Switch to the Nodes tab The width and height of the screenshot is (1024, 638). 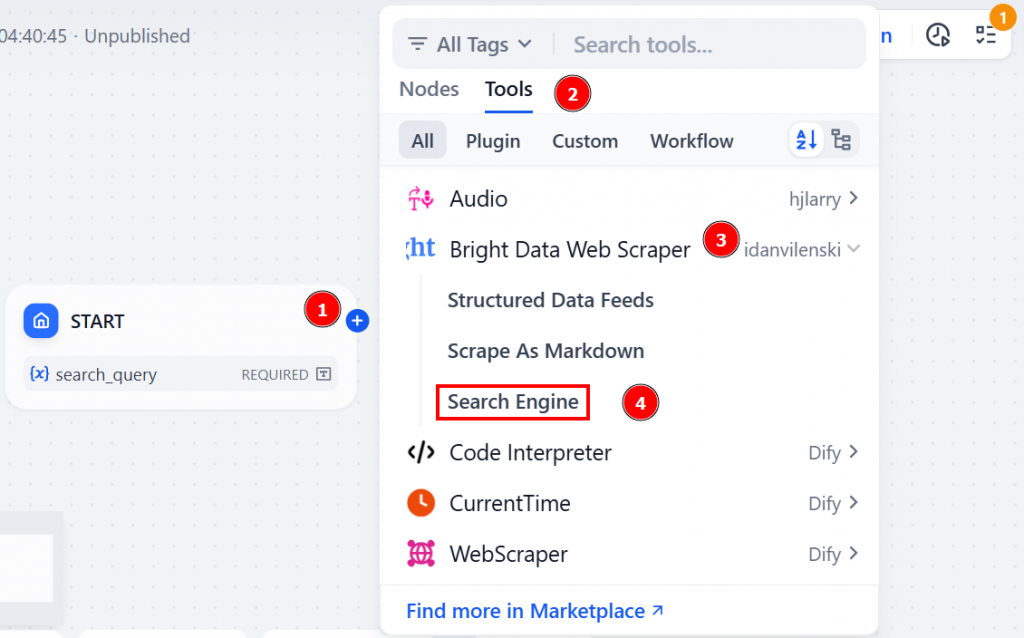pos(428,89)
